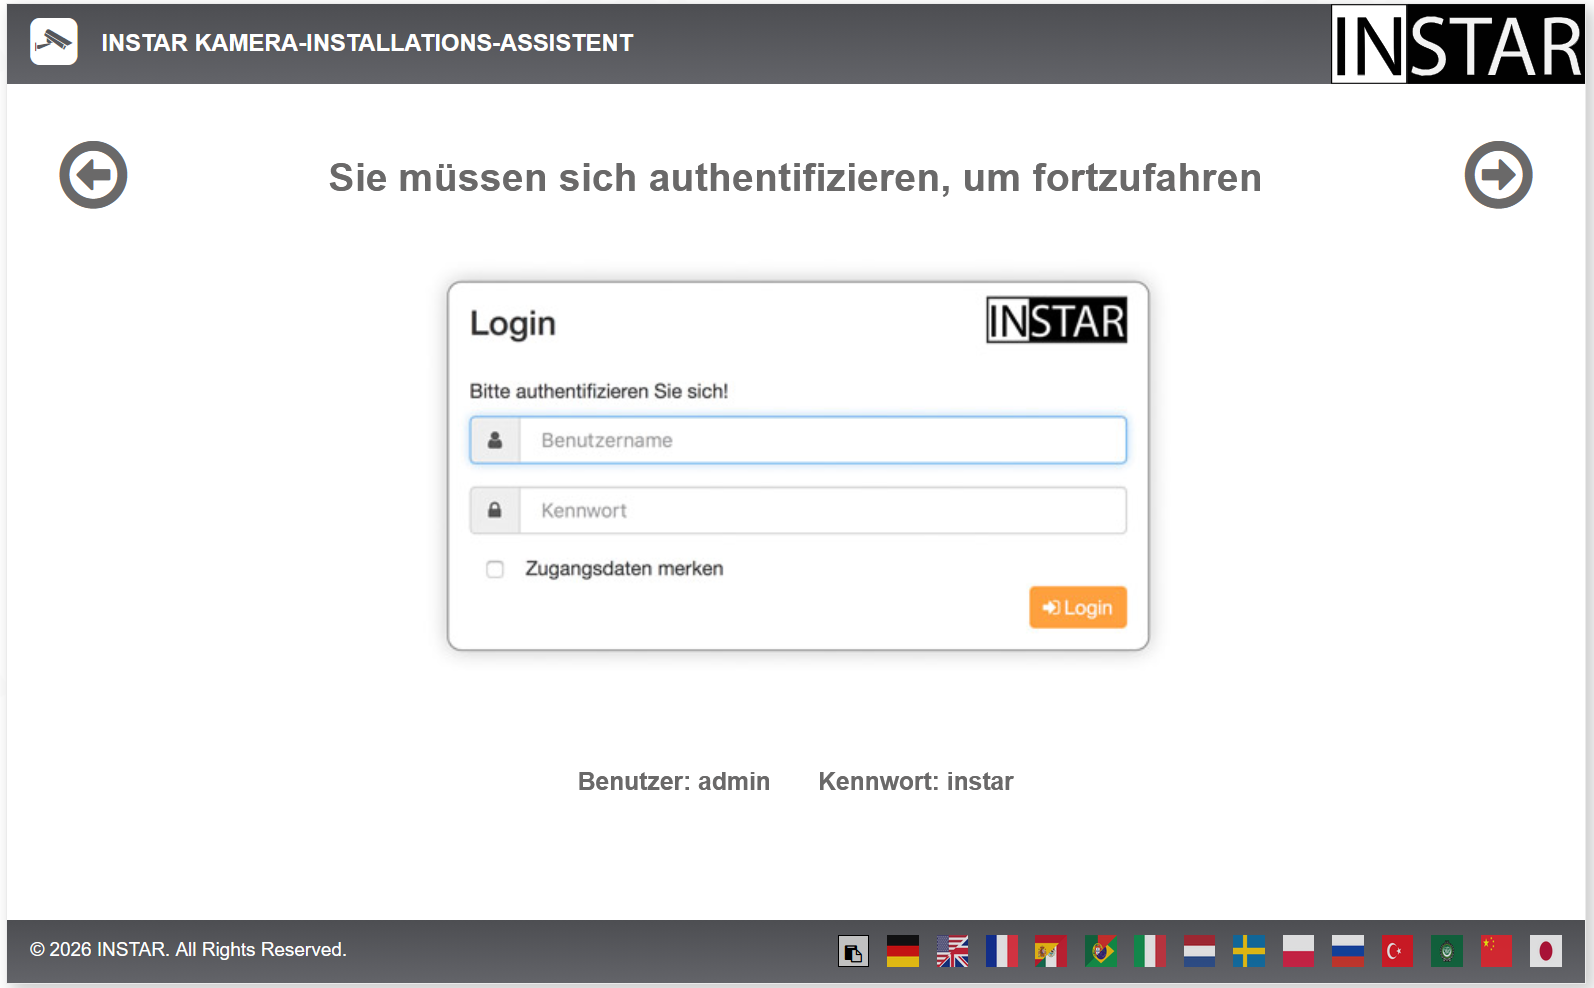Switch language with the US/UK flag

(952, 951)
